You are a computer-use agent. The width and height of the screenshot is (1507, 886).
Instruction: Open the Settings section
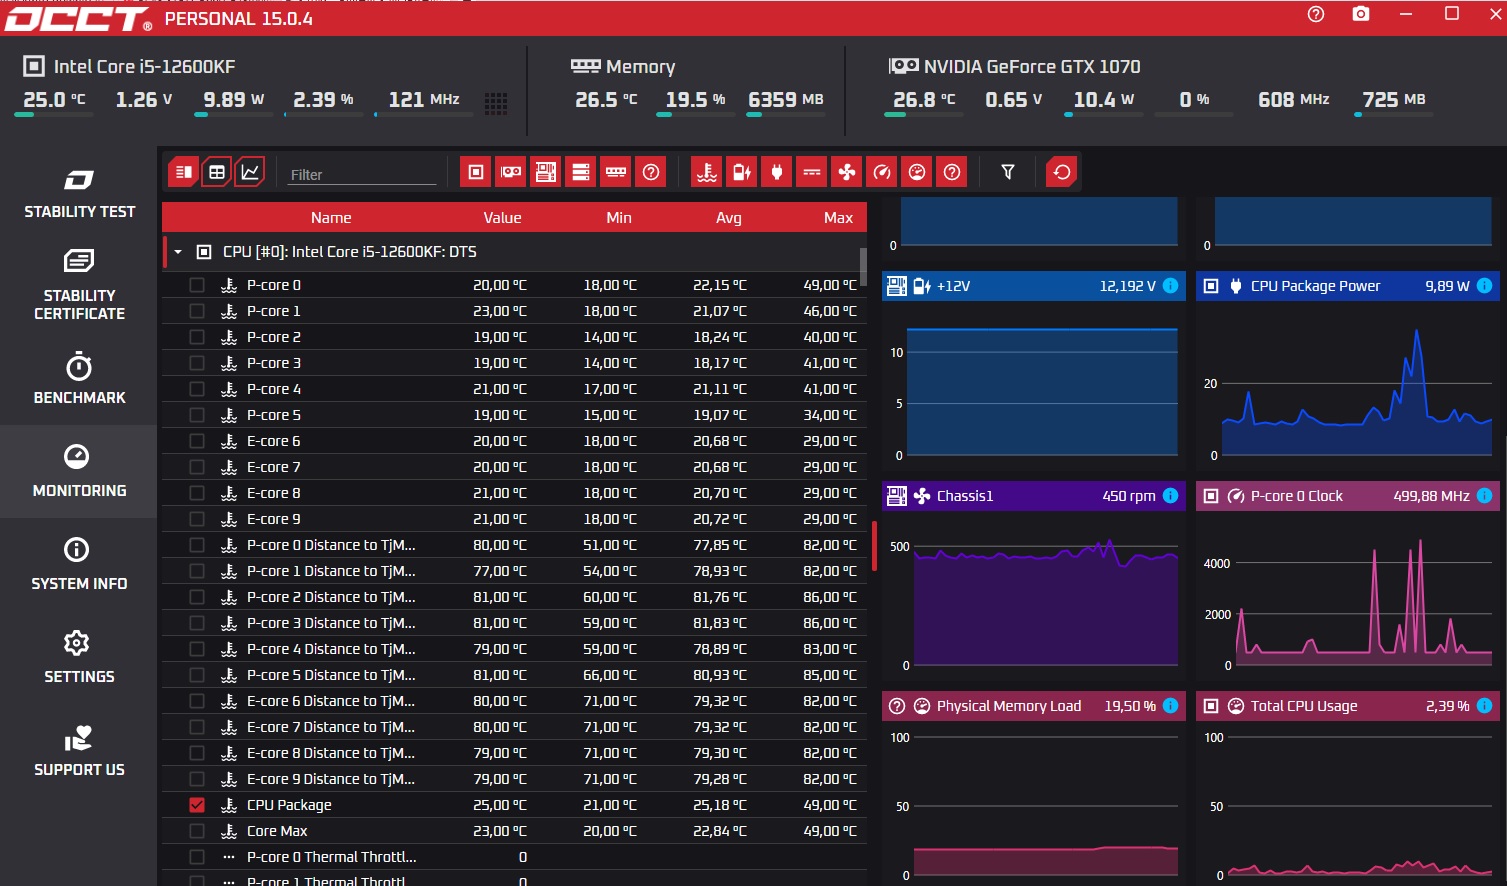pyautogui.click(x=79, y=657)
